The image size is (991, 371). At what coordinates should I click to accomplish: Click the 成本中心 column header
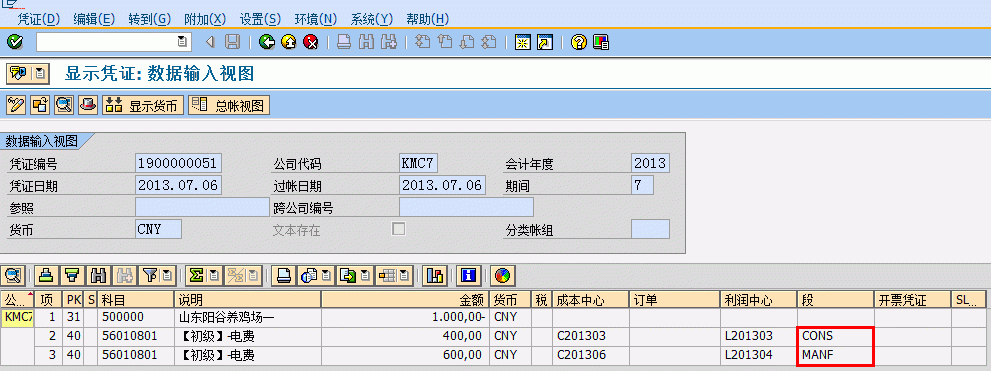click(x=590, y=300)
